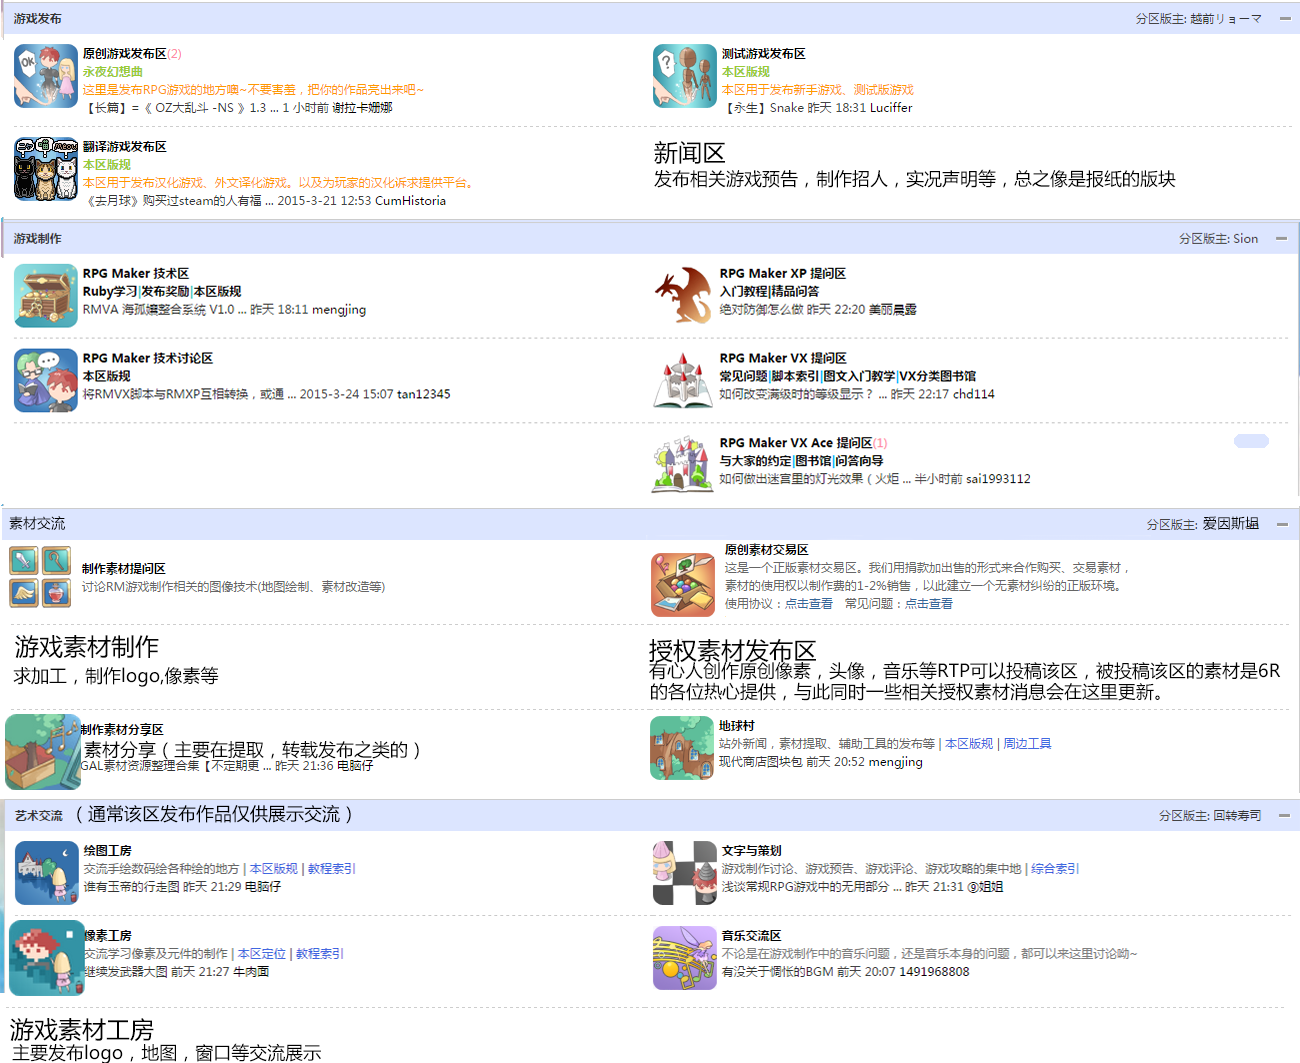Open the 音乐交流区 forum title
1300x1063 pixels.
[x=751, y=936]
